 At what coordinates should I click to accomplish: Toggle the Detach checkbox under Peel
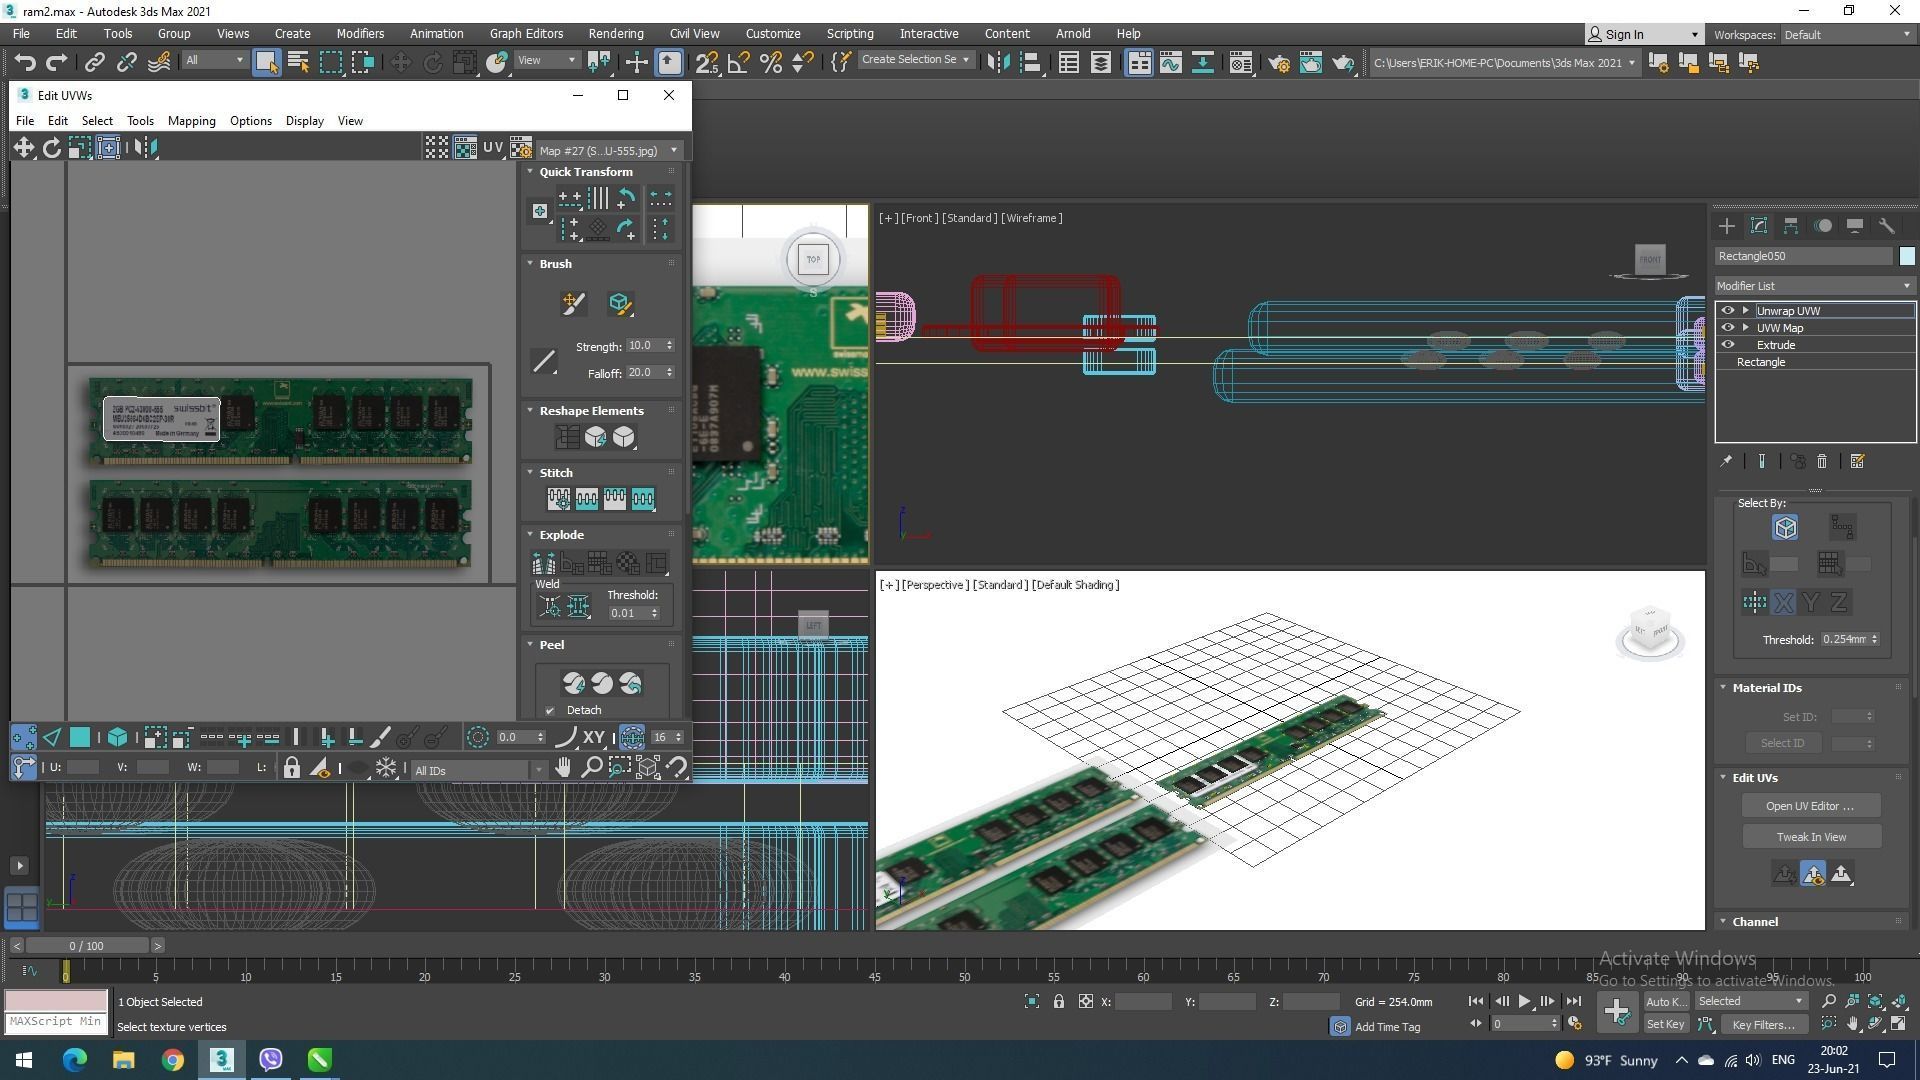(x=550, y=711)
